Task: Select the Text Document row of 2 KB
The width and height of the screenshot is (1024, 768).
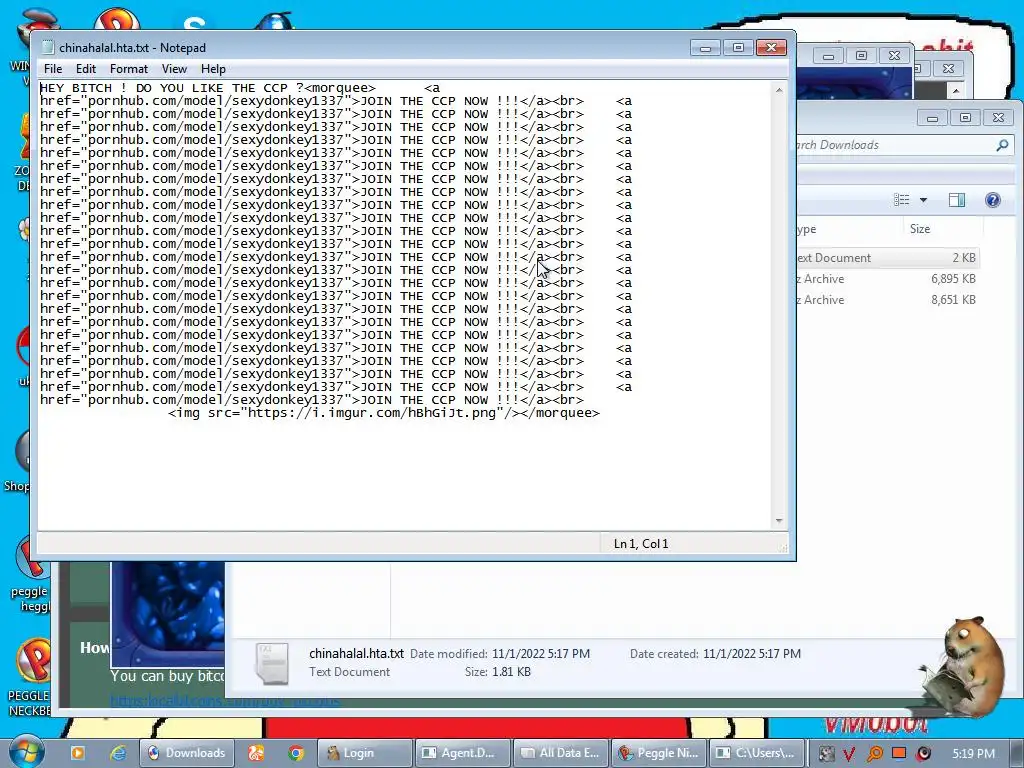Action: coord(887,258)
